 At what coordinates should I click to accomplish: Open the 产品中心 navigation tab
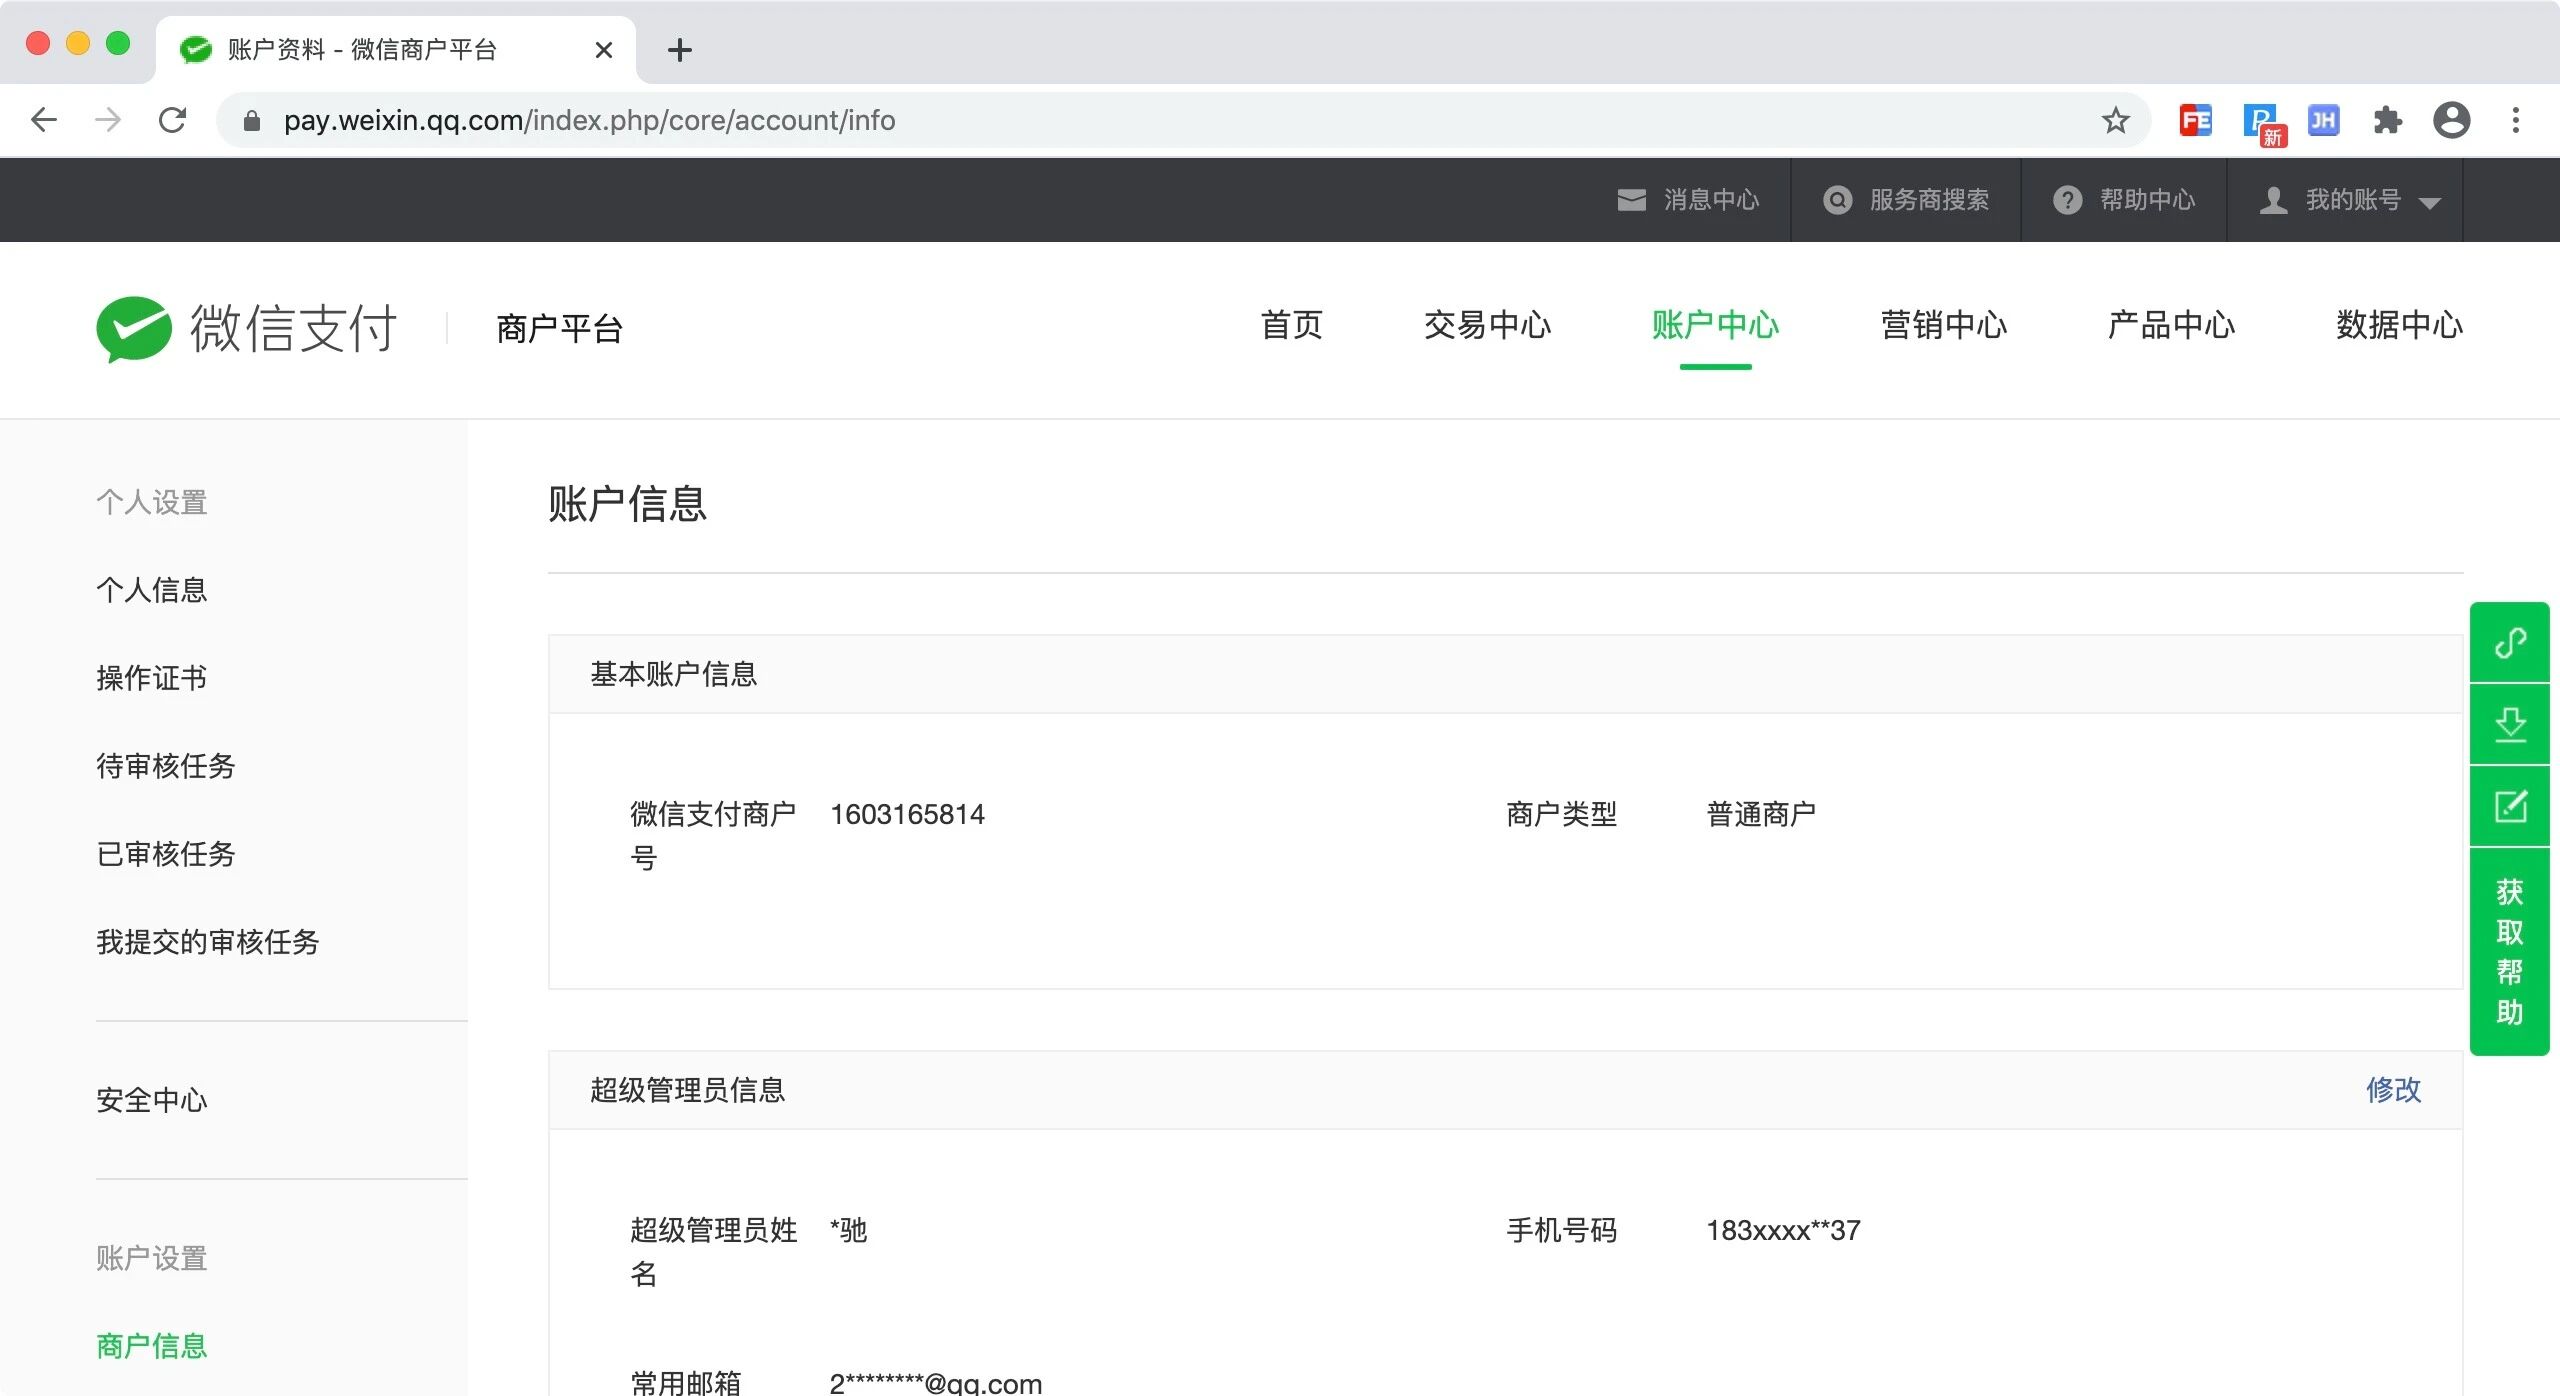[2170, 325]
